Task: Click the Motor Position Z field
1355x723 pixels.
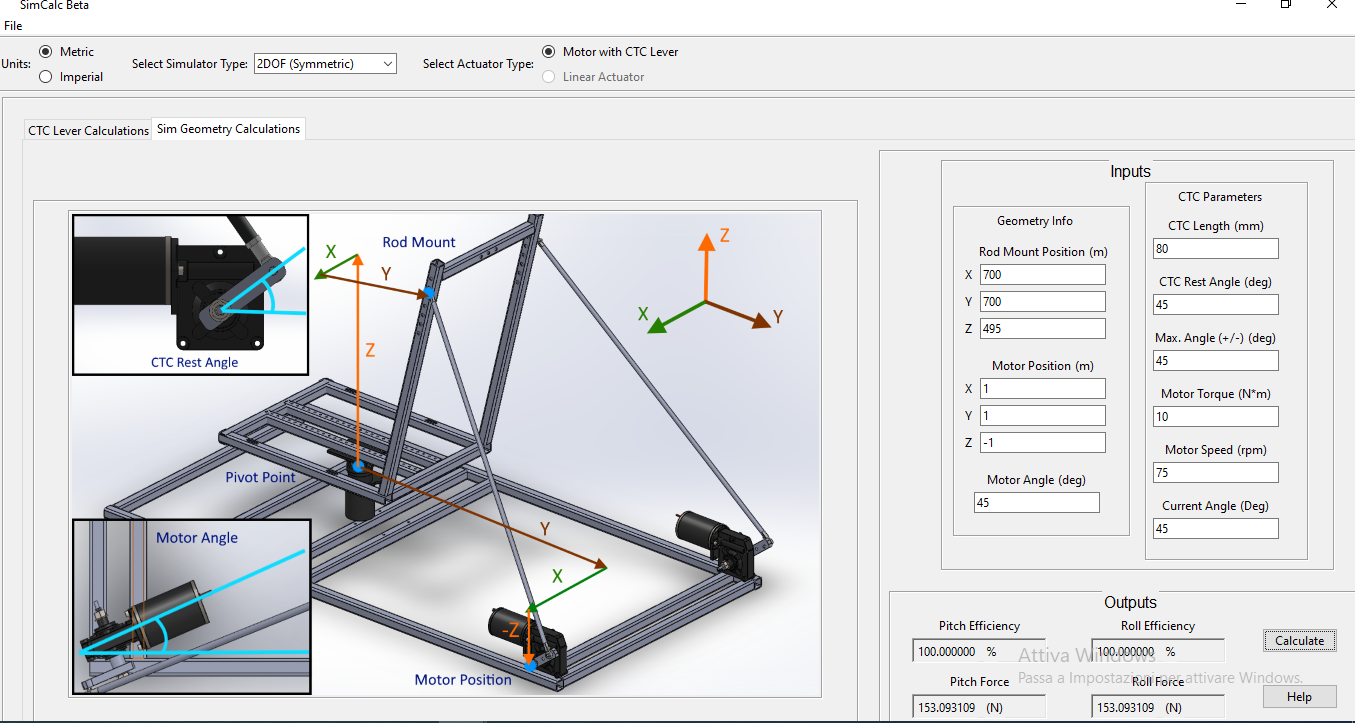Action: point(1042,443)
